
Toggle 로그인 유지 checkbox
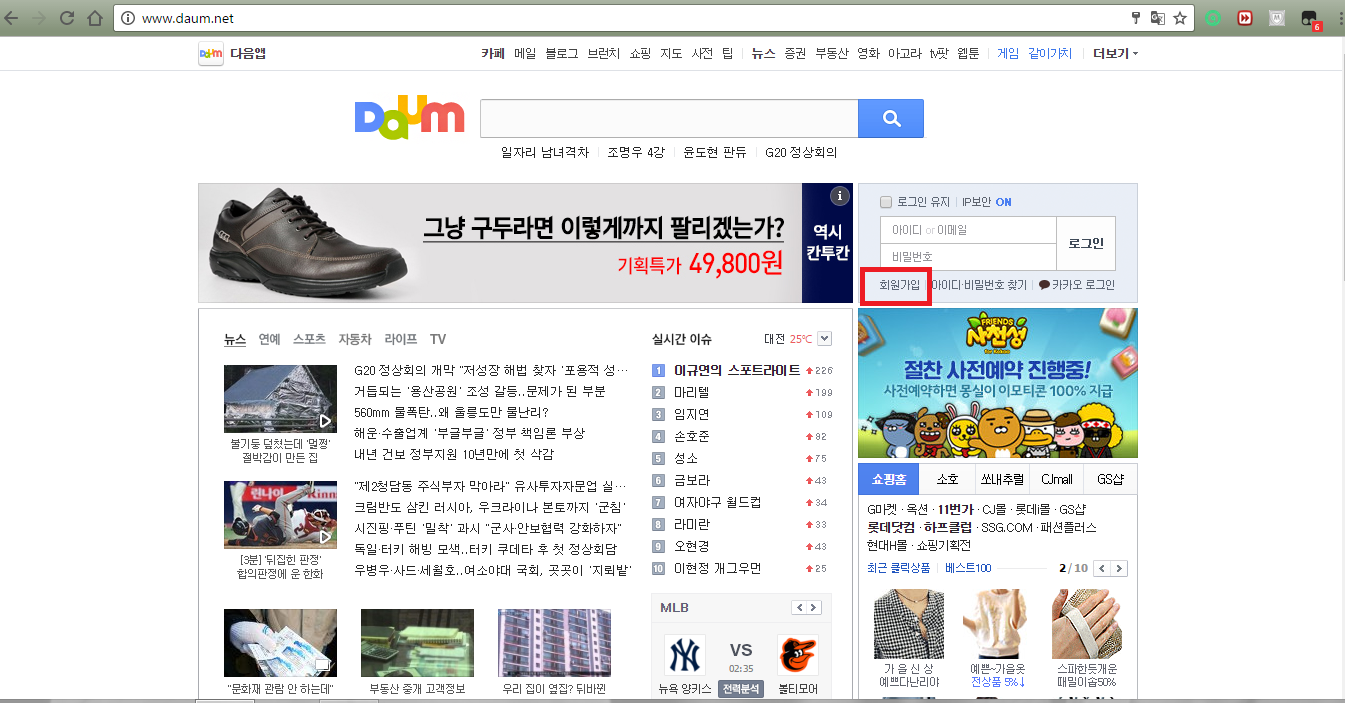coord(886,202)
